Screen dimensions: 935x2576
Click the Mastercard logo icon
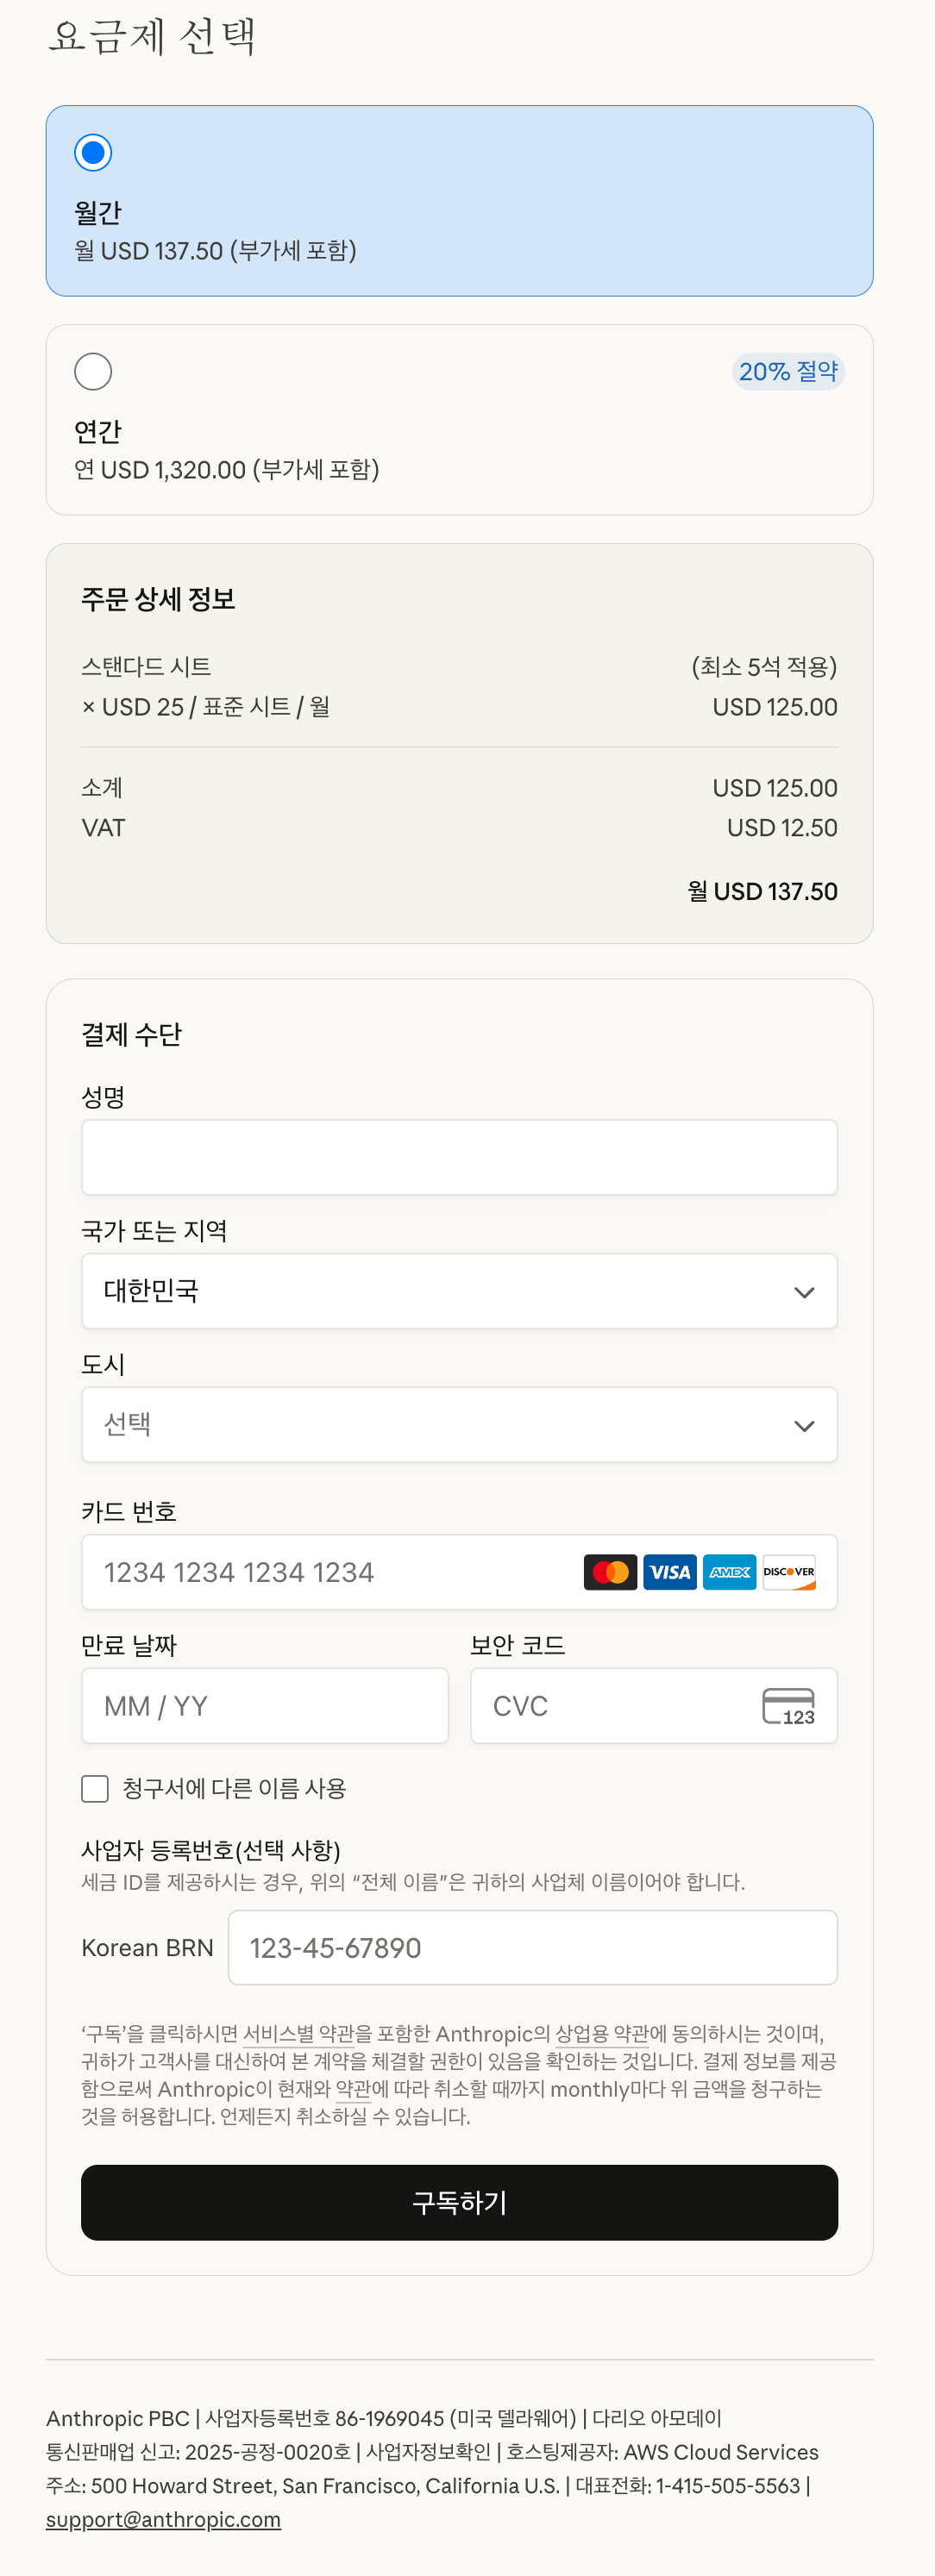pyautogui.click(x=610, y=1572)
